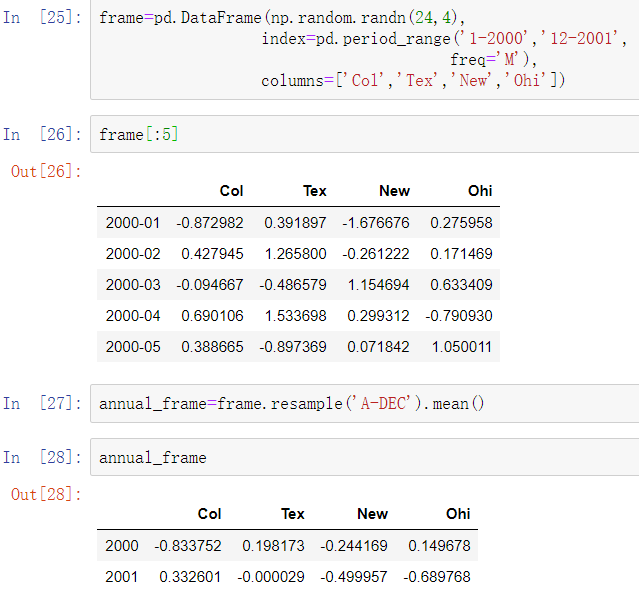639x599 pixels.
Task: Click the Col header in first table
Action: (x=231, y=191)
